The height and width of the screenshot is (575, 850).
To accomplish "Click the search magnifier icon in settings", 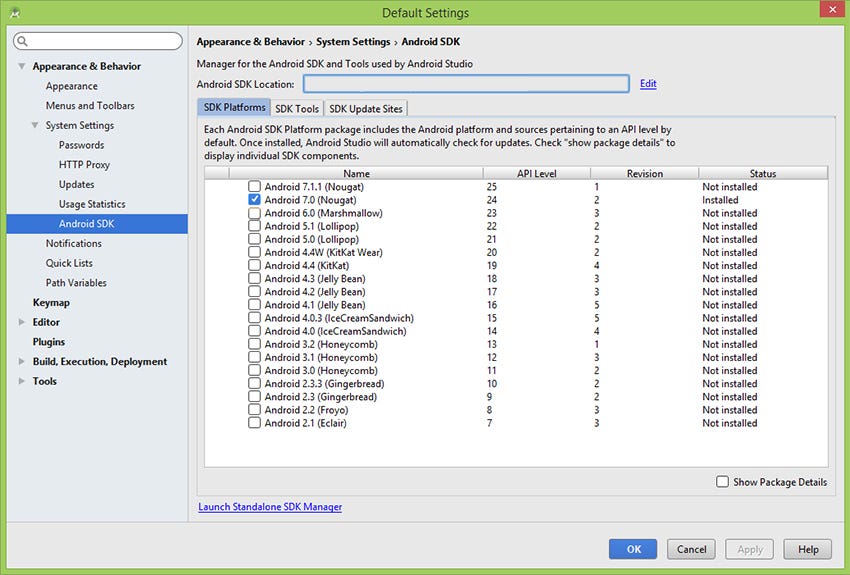I will coord(22,41).
